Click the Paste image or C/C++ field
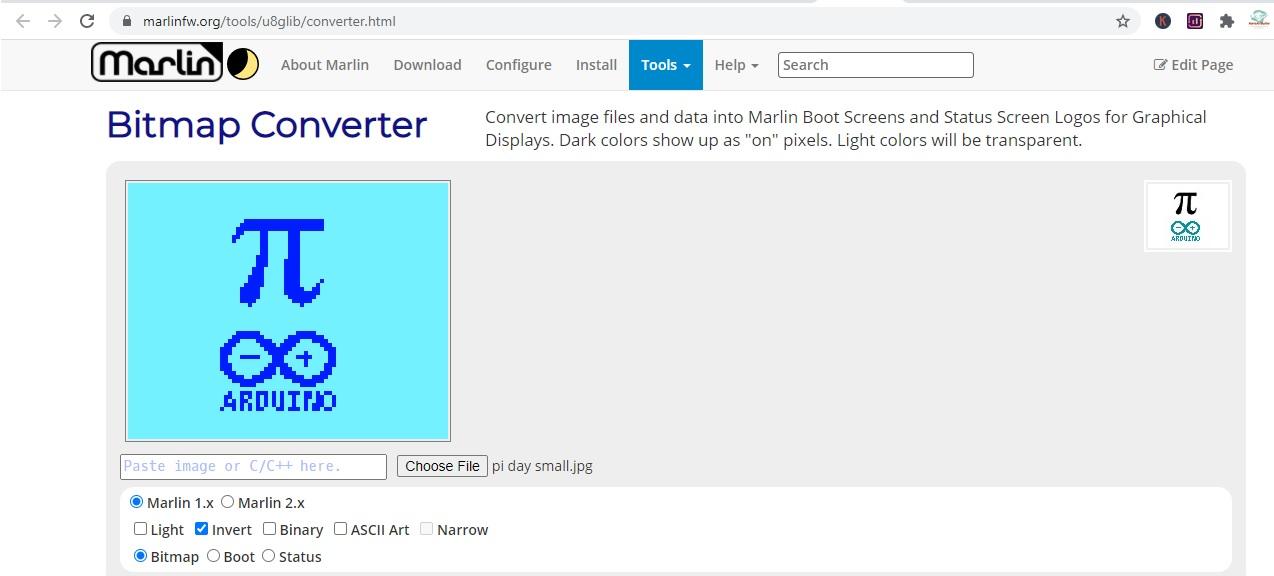 click(253, 467)
